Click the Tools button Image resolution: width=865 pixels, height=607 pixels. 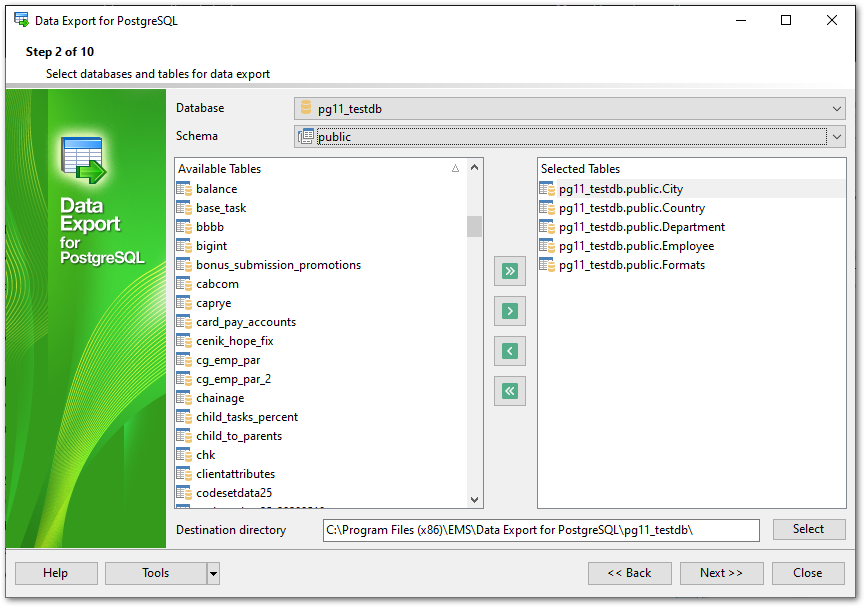pos(156,573)
